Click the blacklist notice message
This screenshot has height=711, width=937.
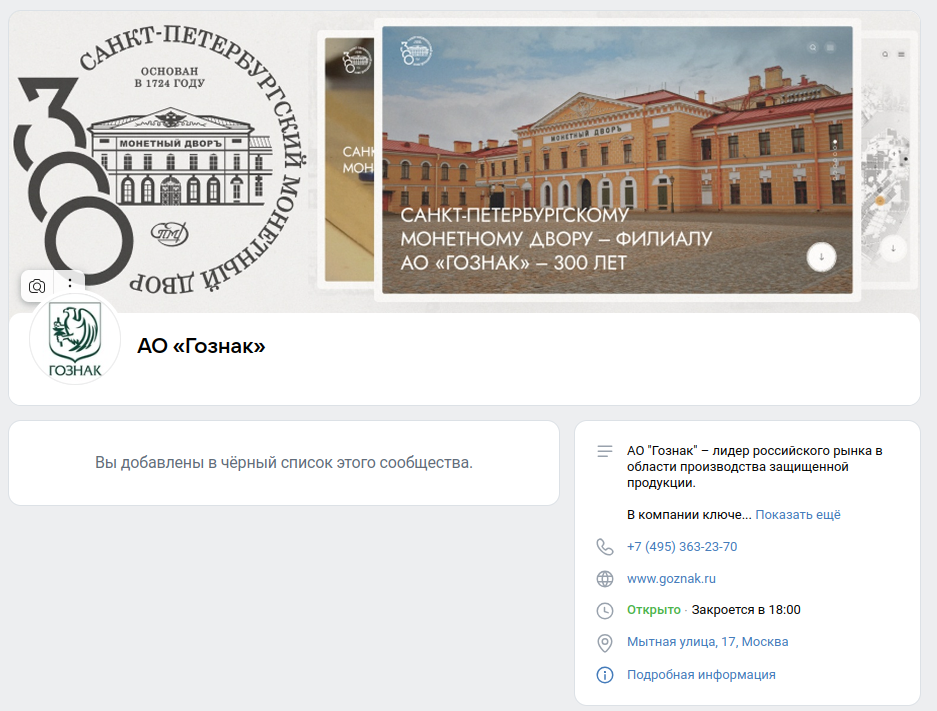[x=284, y=462]
